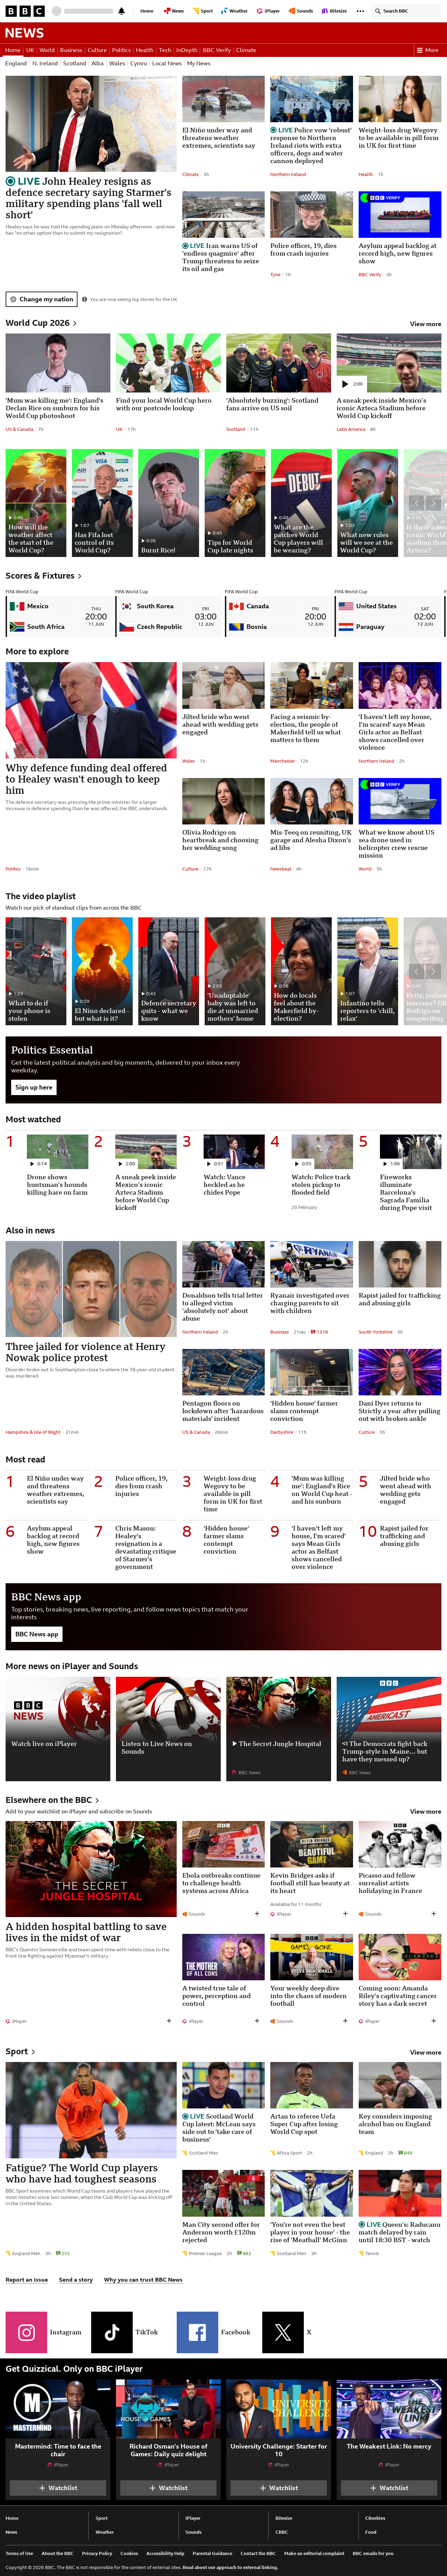
Task: Click the BBC logo in the header
Action: pyautogui.click(x=25, y=11)
